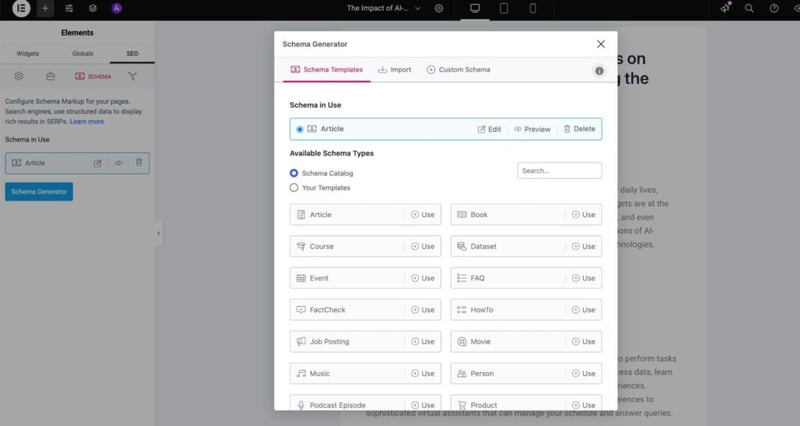Open the add element plus icon
This screenshot has height=426, width=800.
point(45,8)
